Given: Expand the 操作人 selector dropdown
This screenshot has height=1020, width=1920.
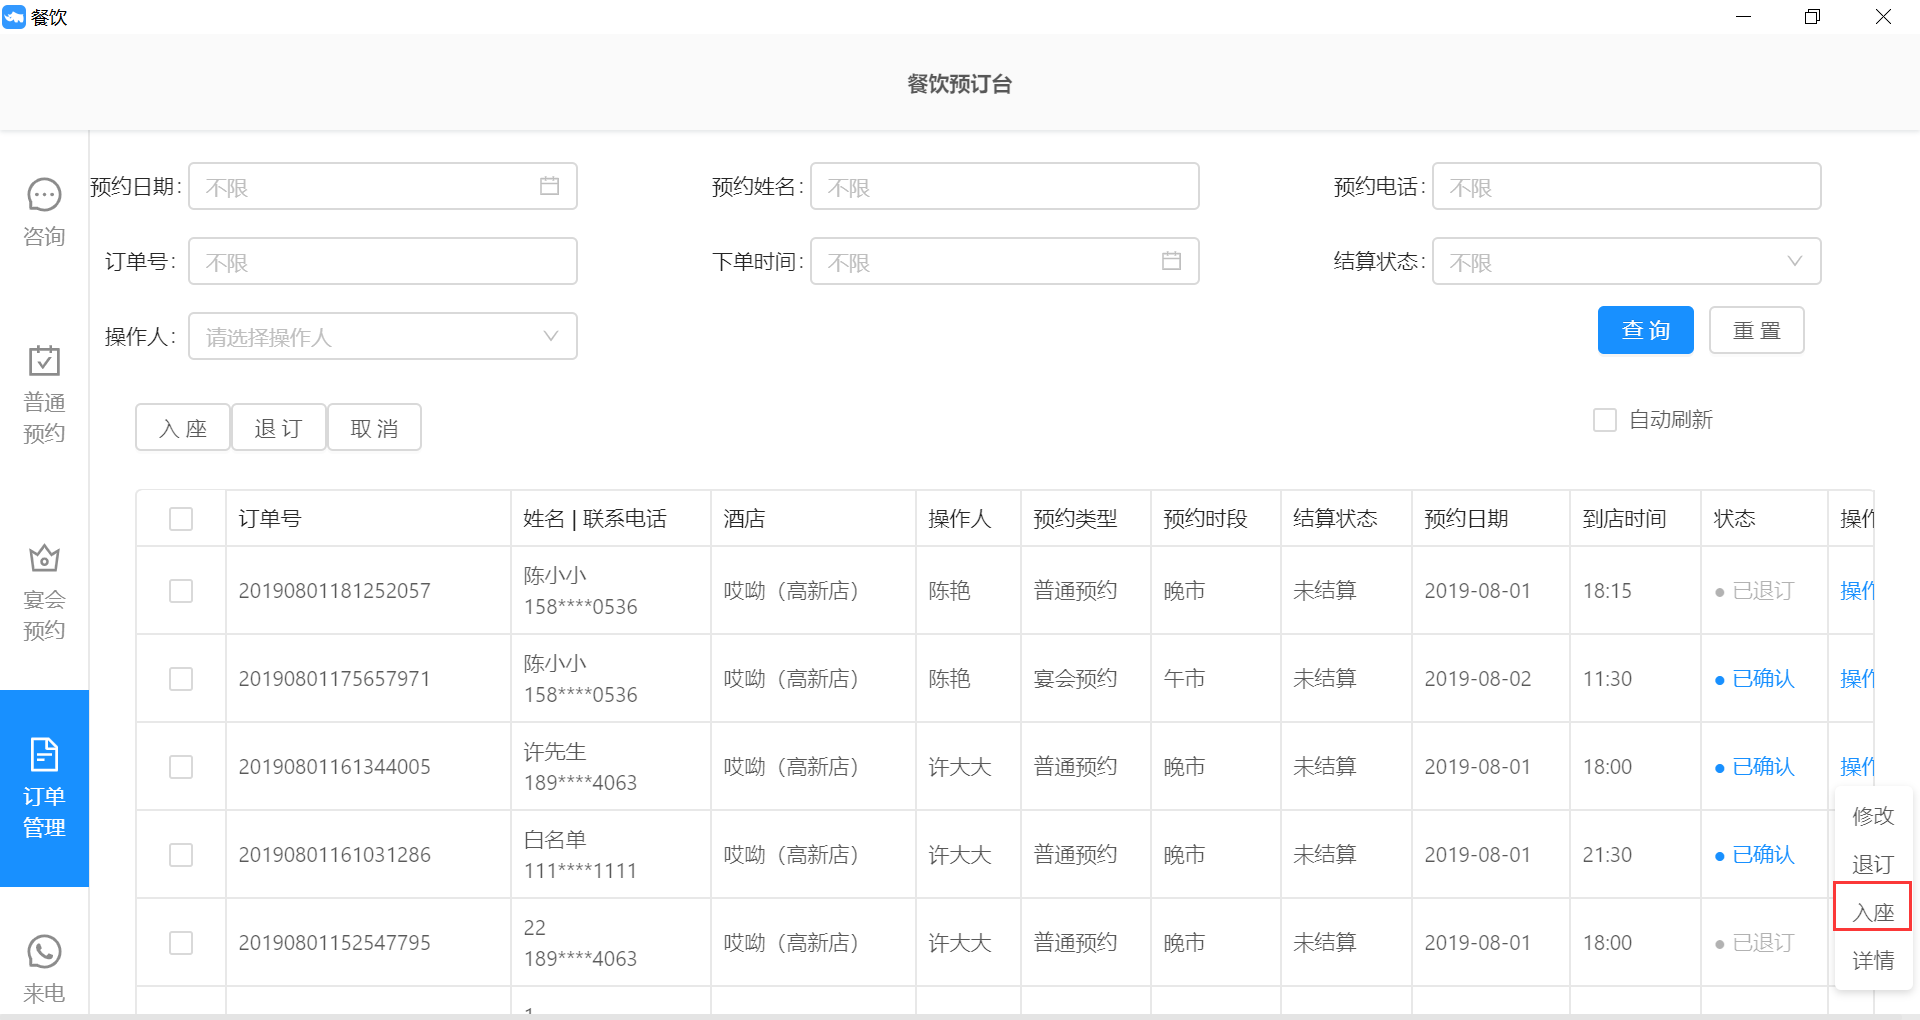Looking at the screenshot, I should click(383, 336).
